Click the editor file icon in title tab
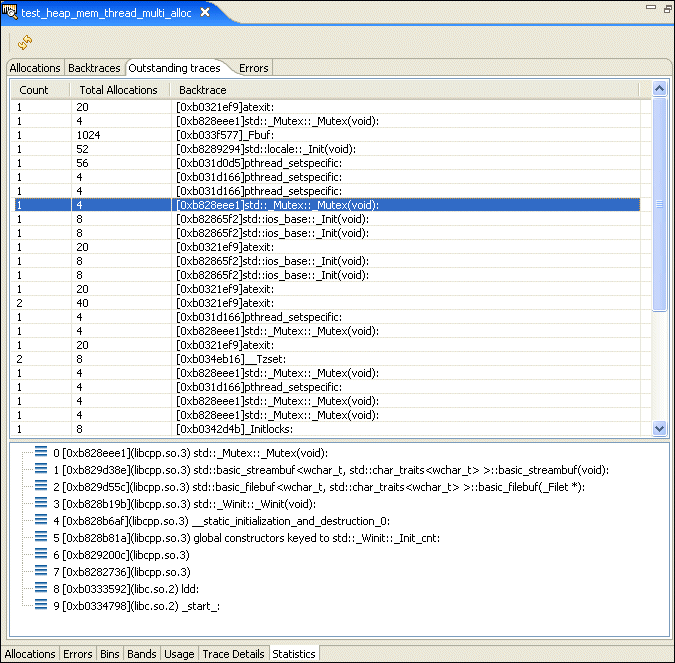 click(x=11, y=12)
